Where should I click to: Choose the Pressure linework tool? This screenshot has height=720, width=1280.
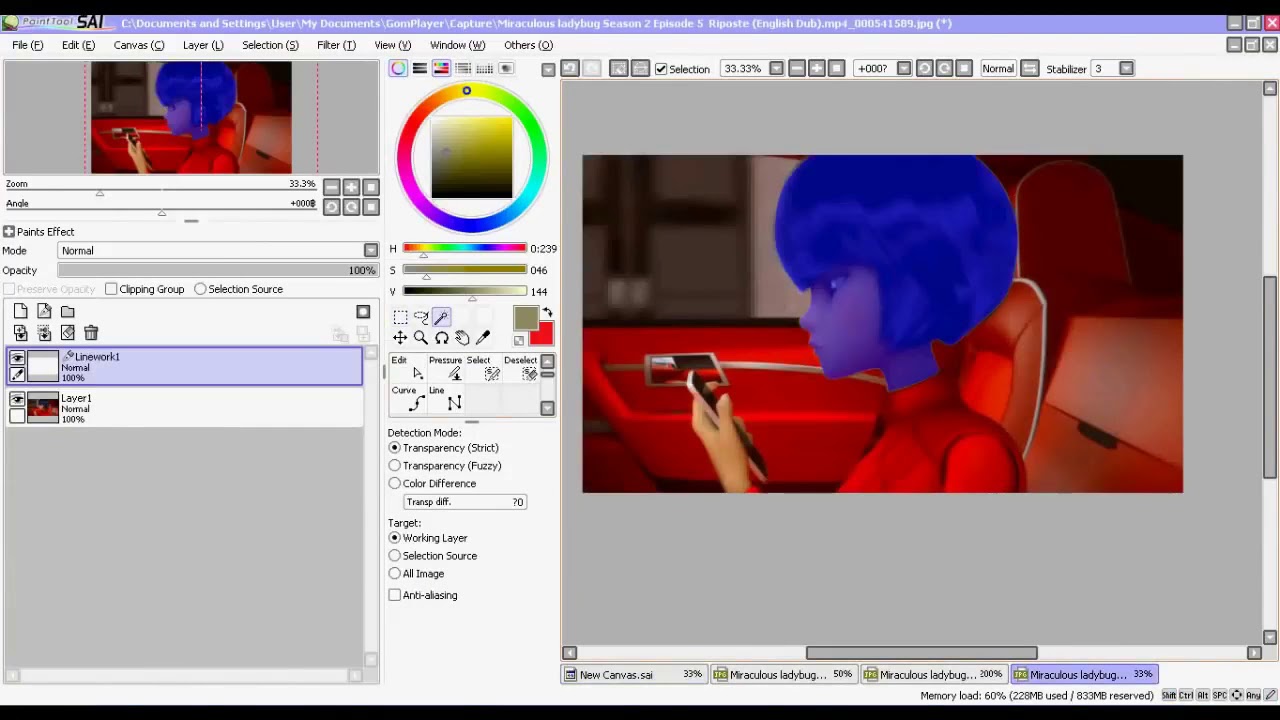tap(446, 369)
